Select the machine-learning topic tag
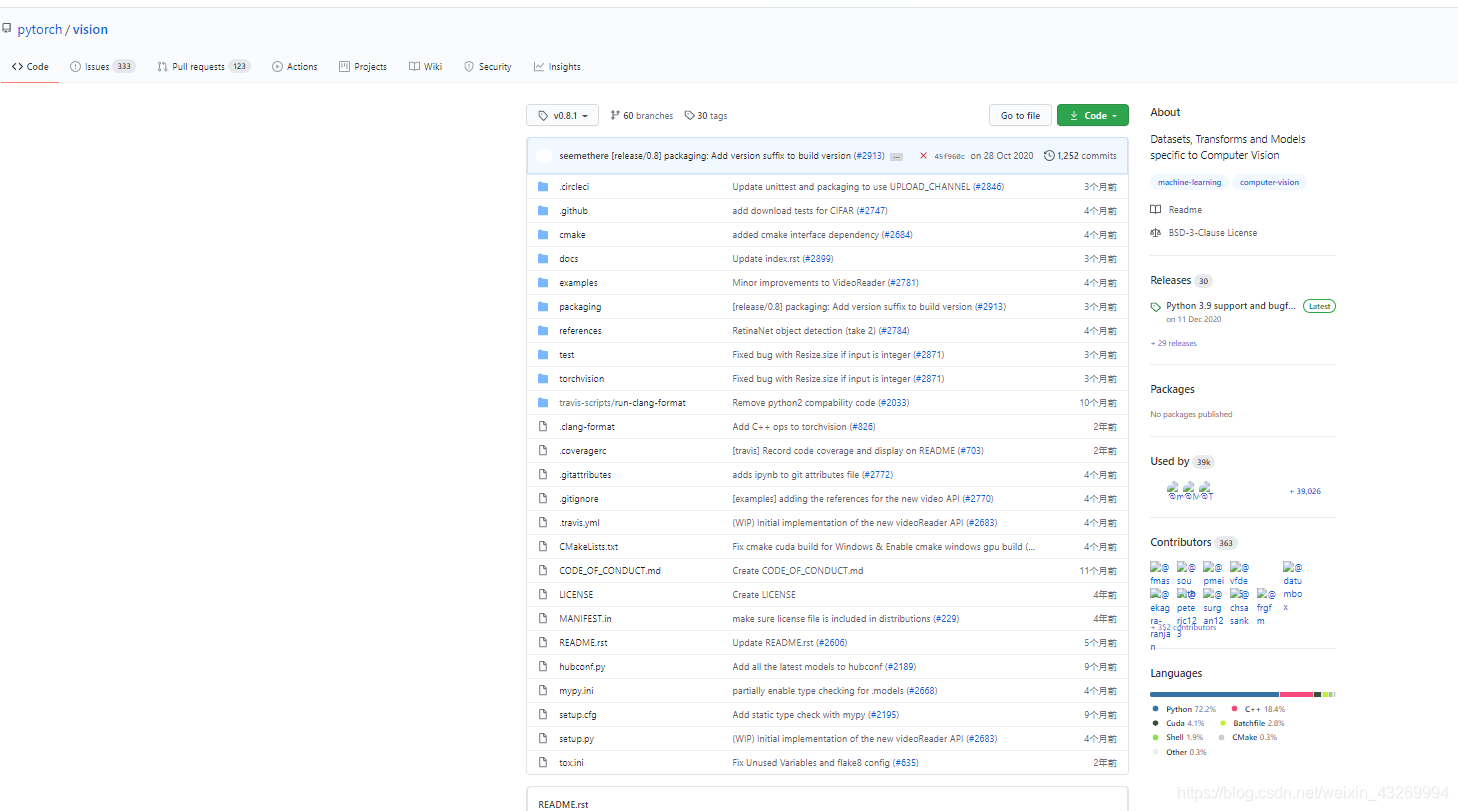The width and height of the screenshot is (1458, 811). click(1189, 183)
